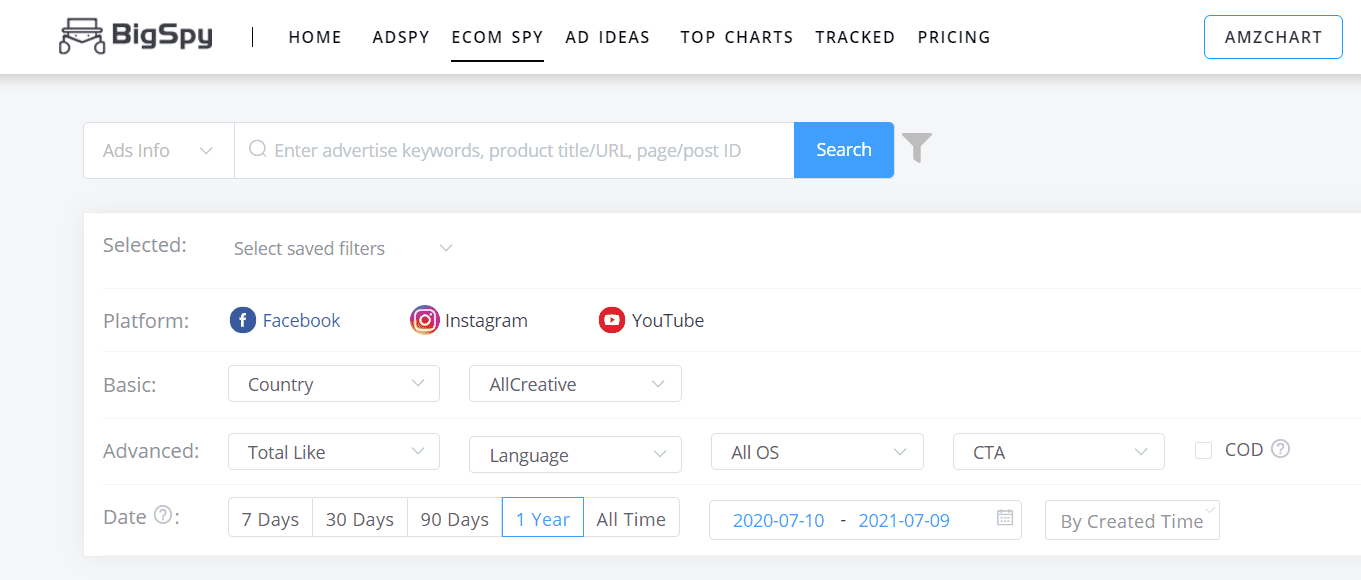Open the By Created Time dropdown
This screenshot has width=1361, height=580.
tap(1132, 521)
